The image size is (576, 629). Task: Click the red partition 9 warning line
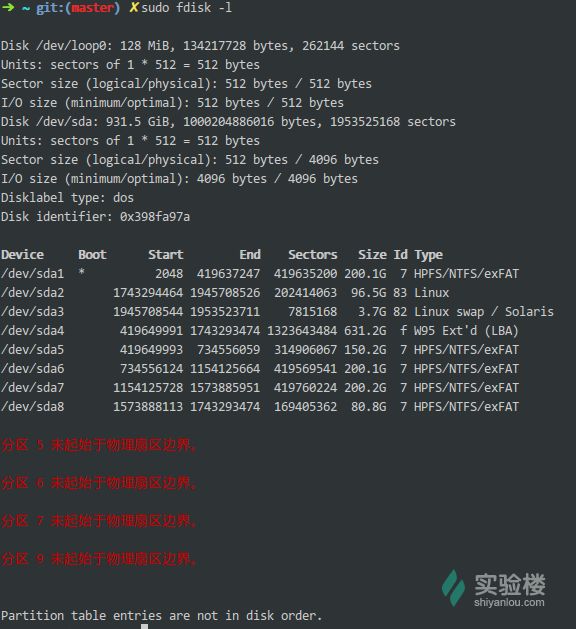click(x=99, y=559)
